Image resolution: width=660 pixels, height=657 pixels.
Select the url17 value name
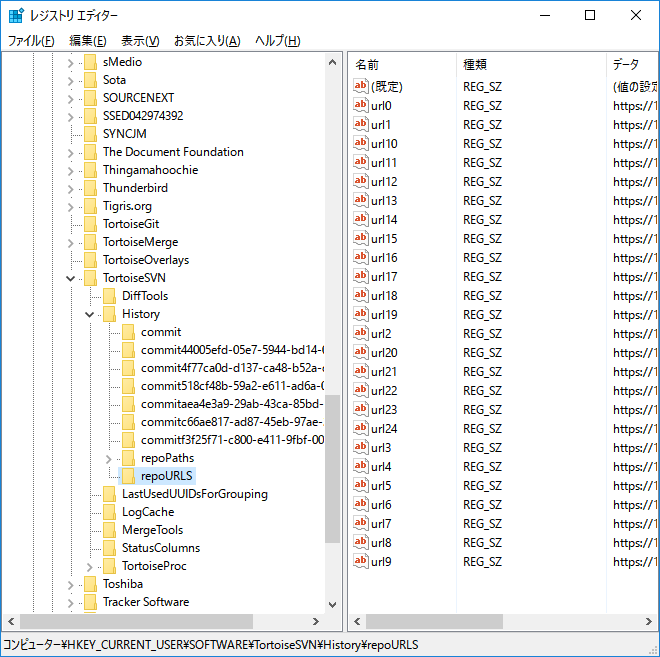click(x=384, y=277)
